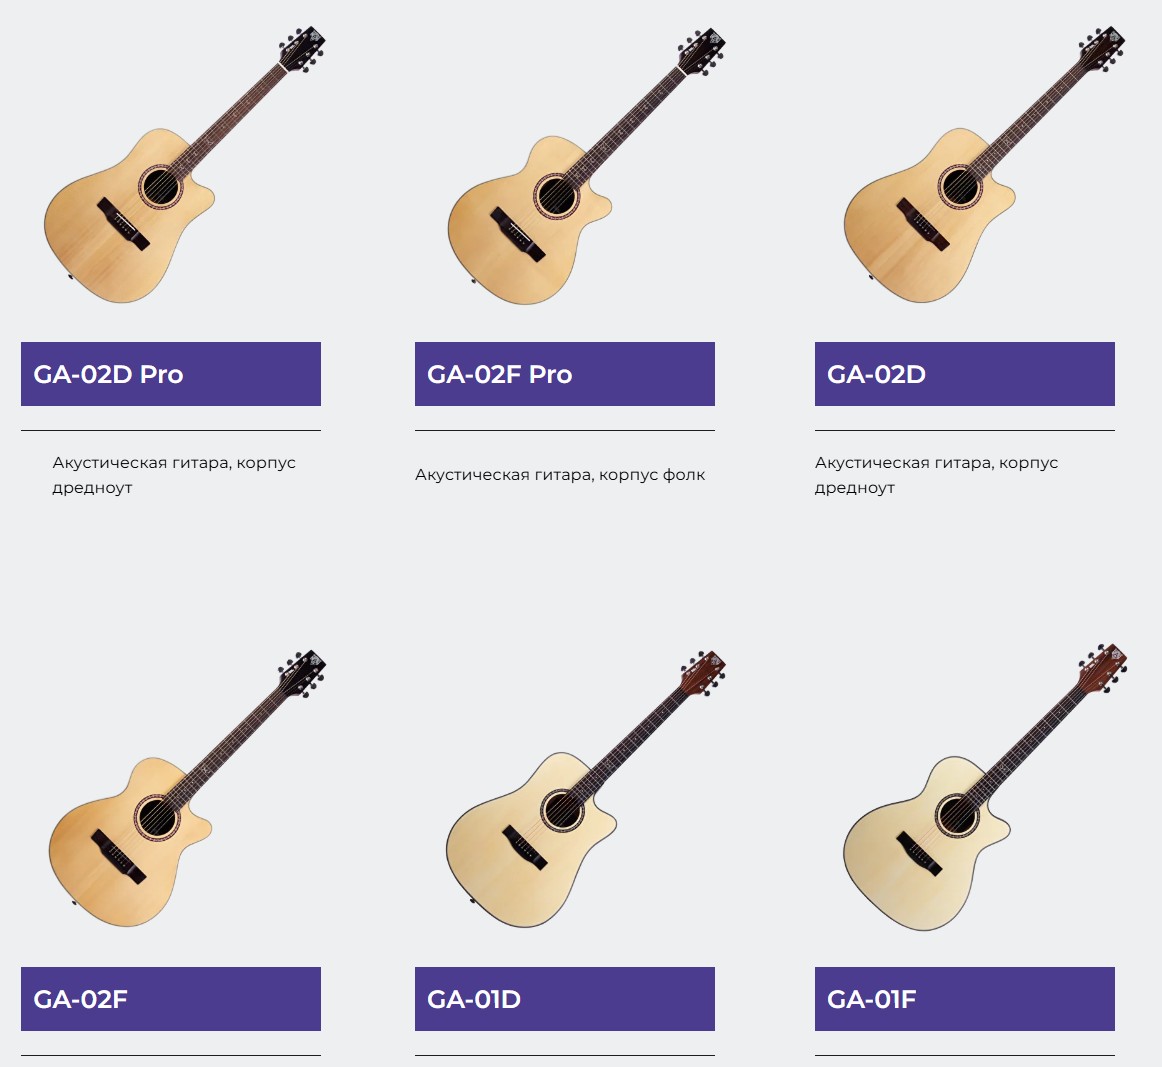
Task: Go to the GA-02F product title
Action: [x=171, y=999]
